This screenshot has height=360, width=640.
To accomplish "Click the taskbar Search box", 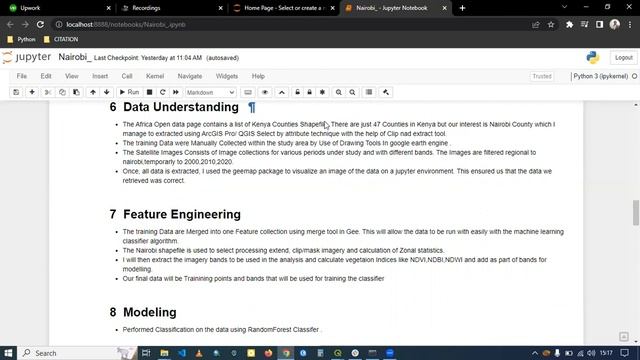I will pyautogui.click(x=78, y=353).
